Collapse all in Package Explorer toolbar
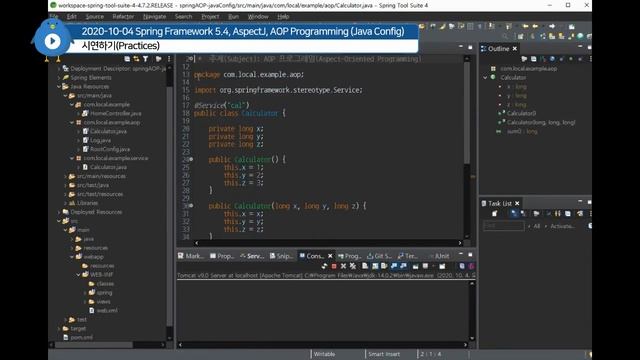 pos(127,59)
